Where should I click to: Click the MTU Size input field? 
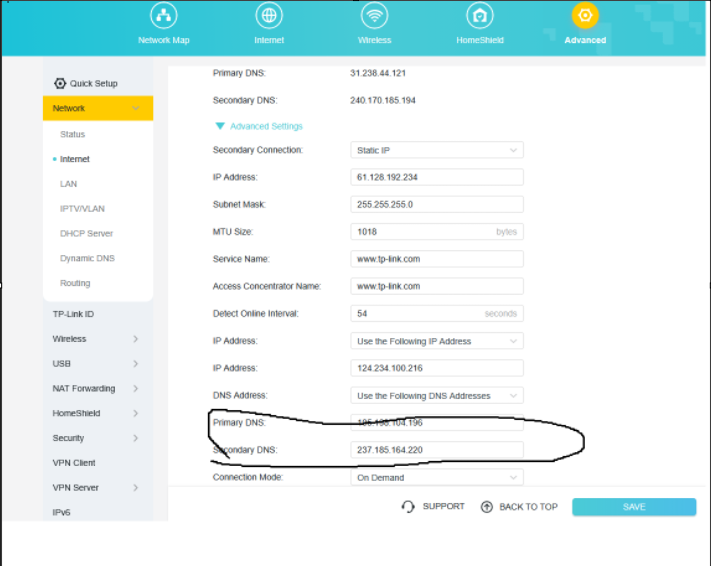(437, 232)
